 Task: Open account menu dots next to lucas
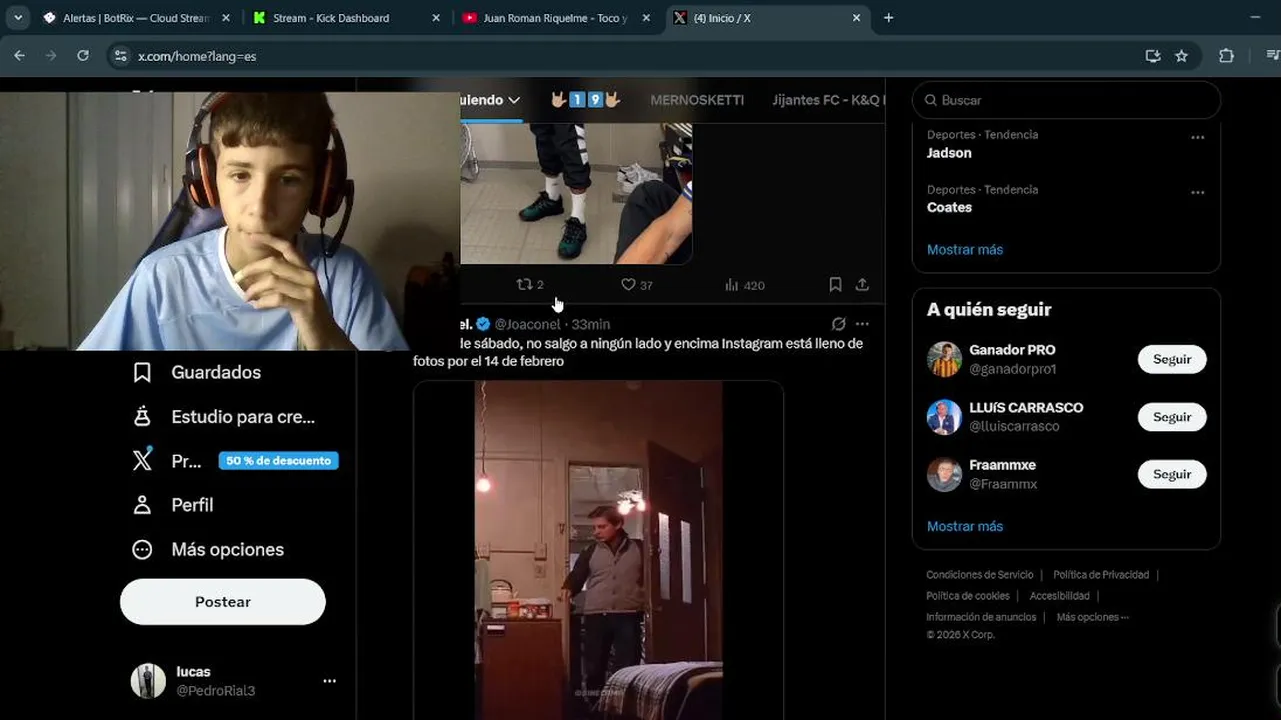(329, 681)
